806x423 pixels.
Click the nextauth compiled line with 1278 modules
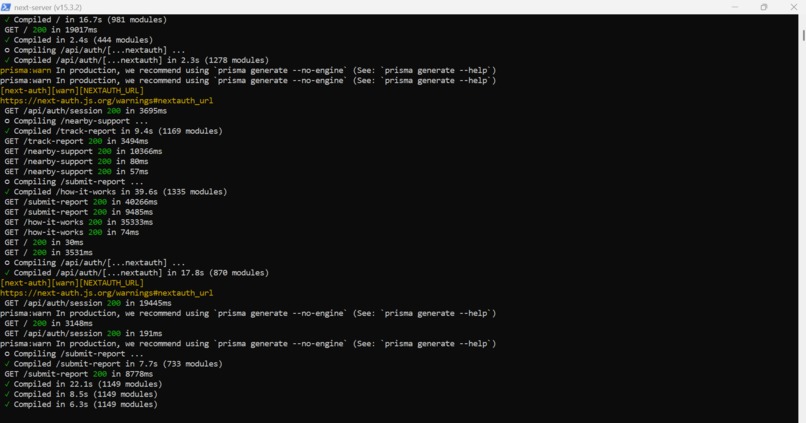137,60
